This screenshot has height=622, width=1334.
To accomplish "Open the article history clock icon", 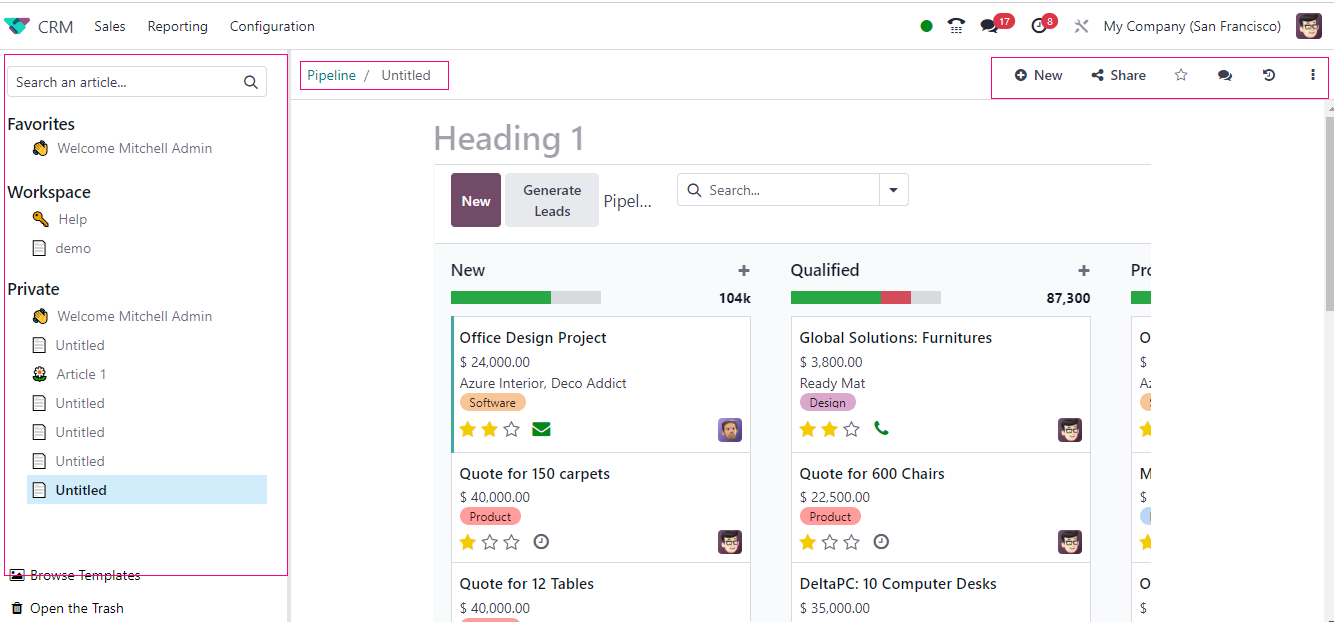I will (x=1269, y=75).
